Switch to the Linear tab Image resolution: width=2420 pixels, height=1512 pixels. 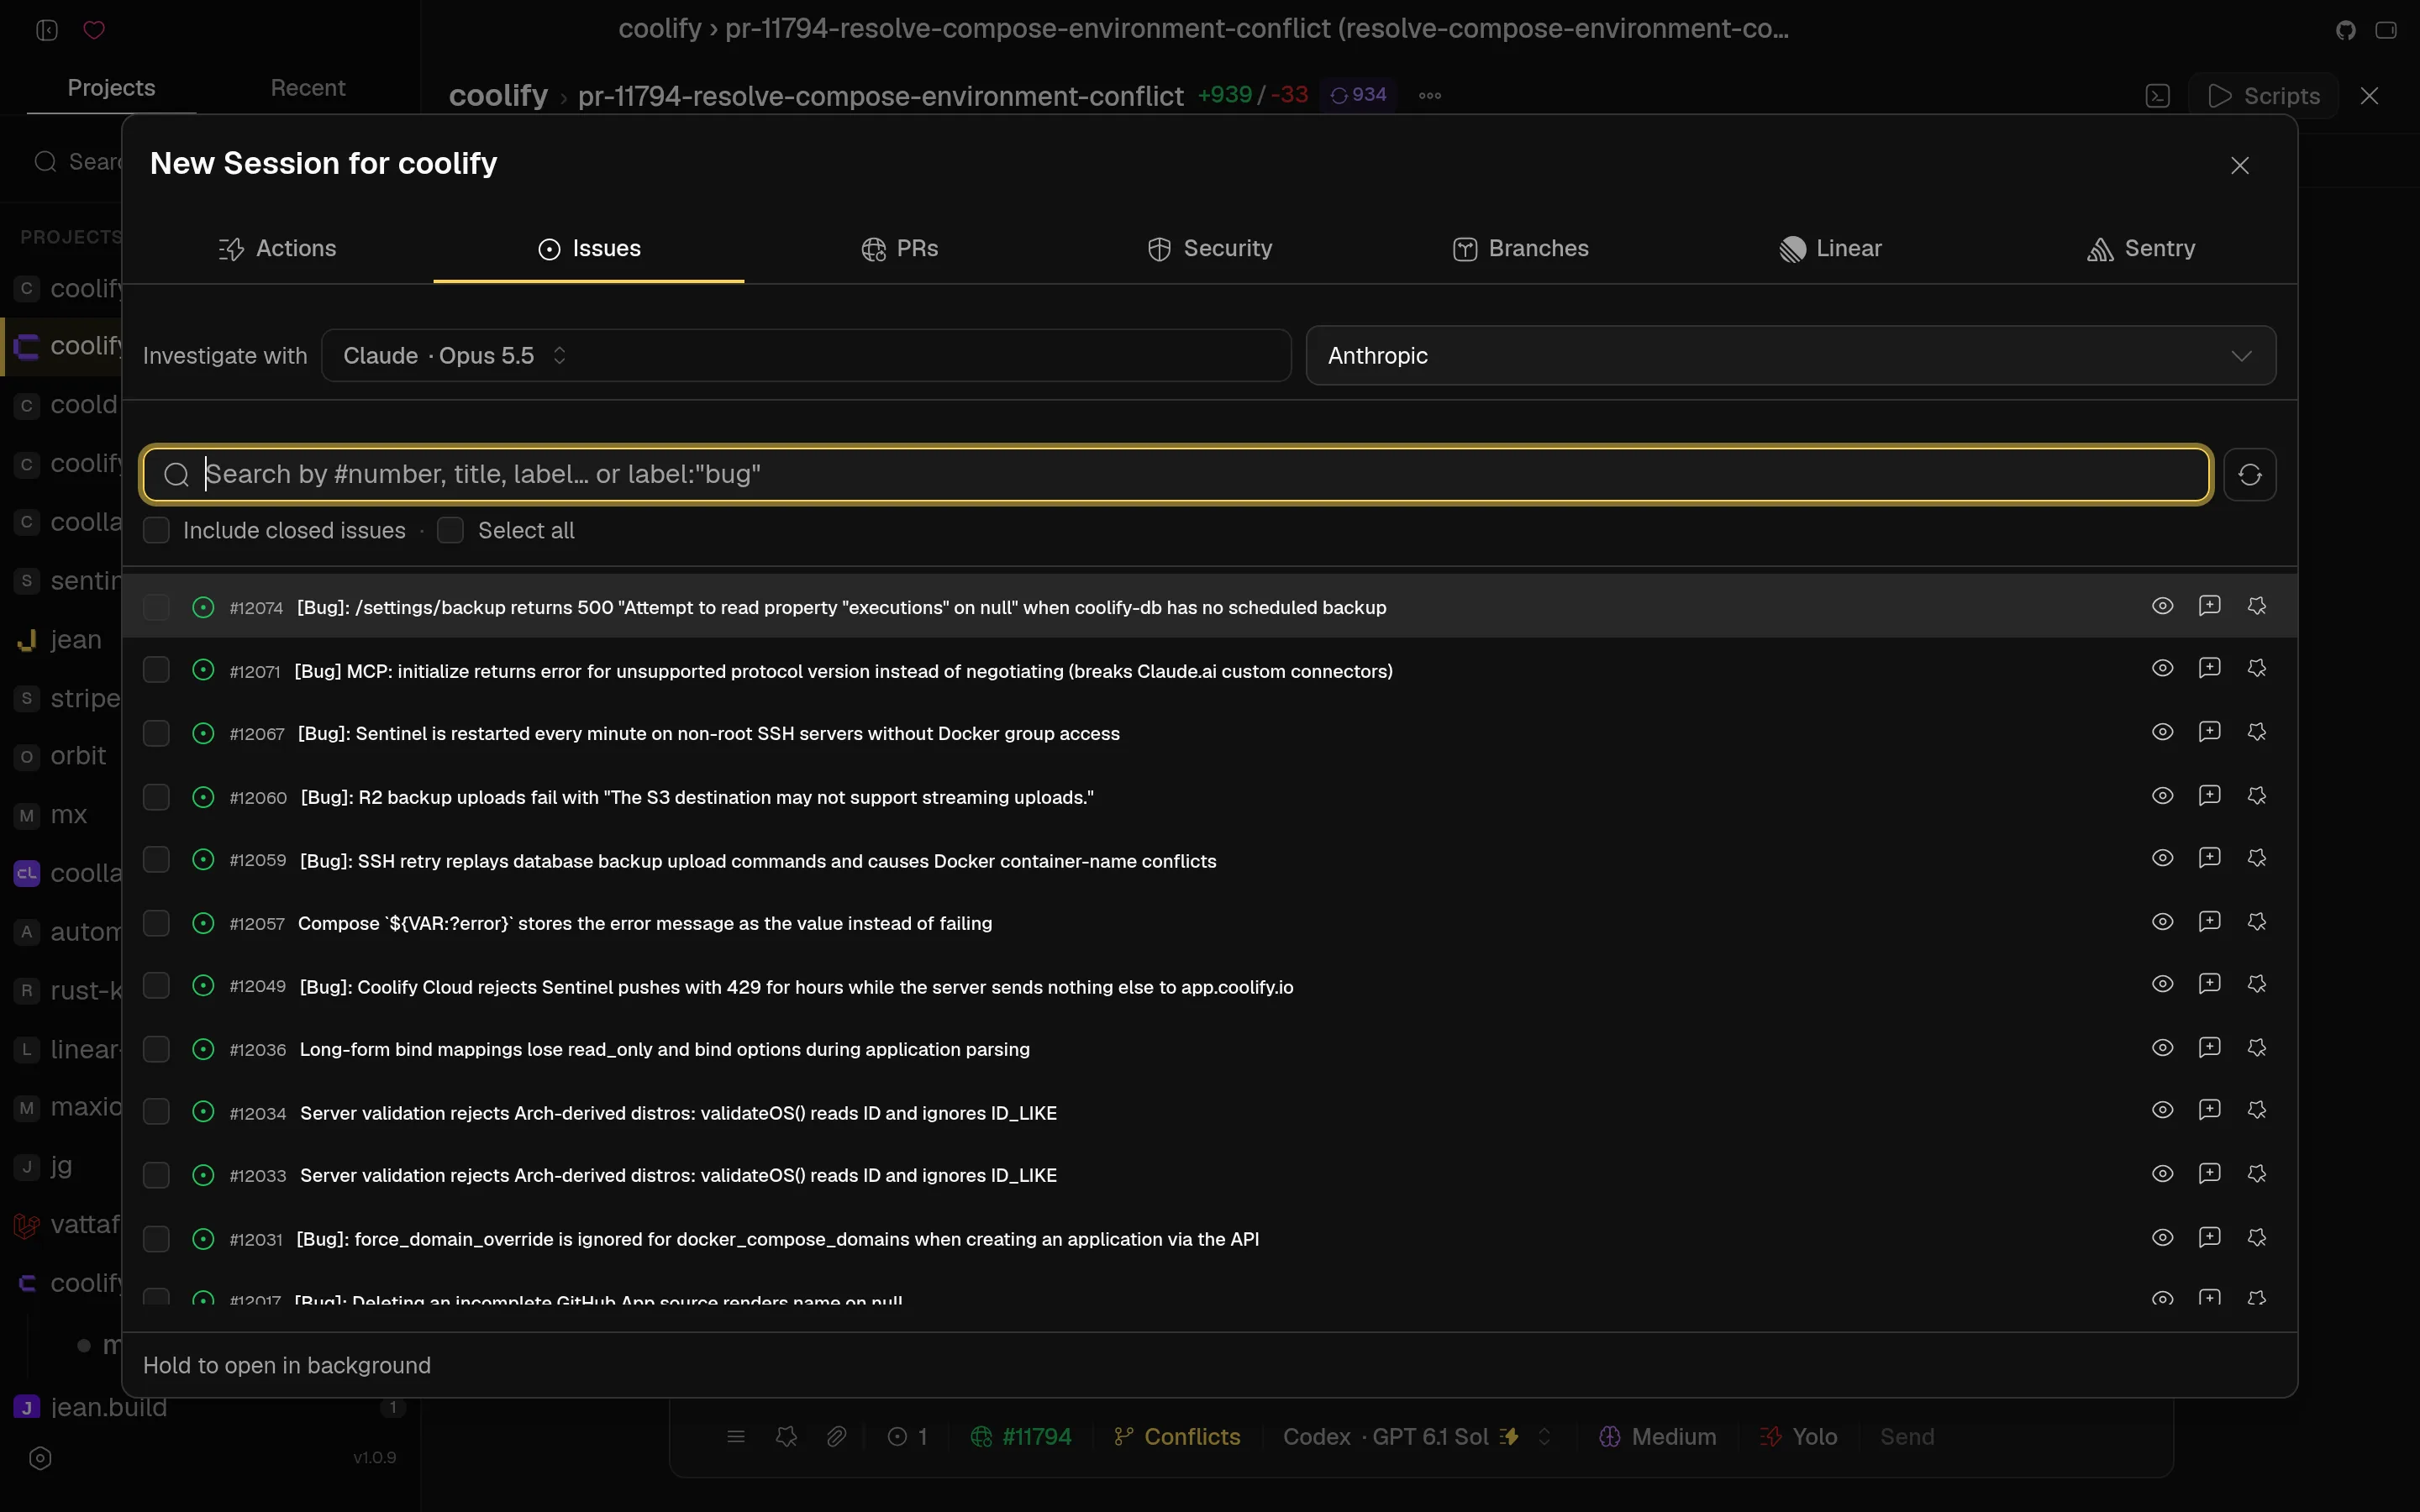pyautogui.click(x=1831, y=249)
